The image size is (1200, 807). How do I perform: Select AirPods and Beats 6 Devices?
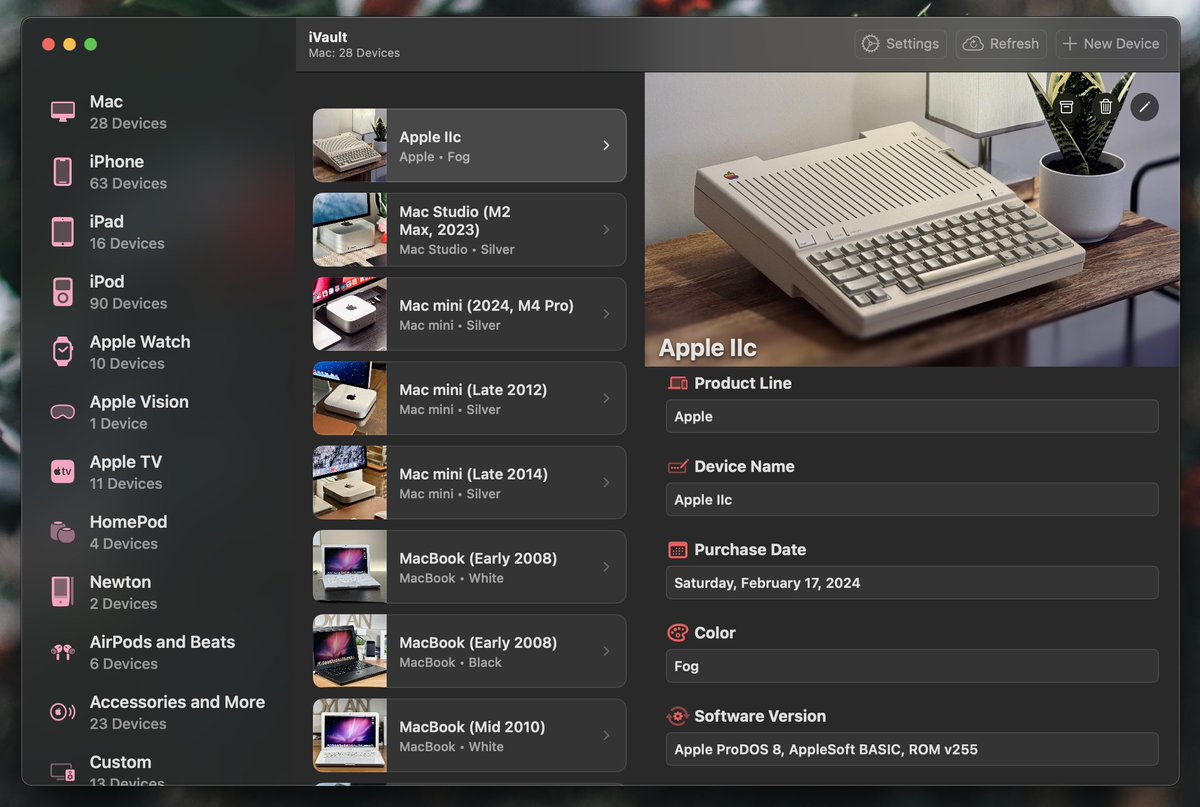coord(160,652)
